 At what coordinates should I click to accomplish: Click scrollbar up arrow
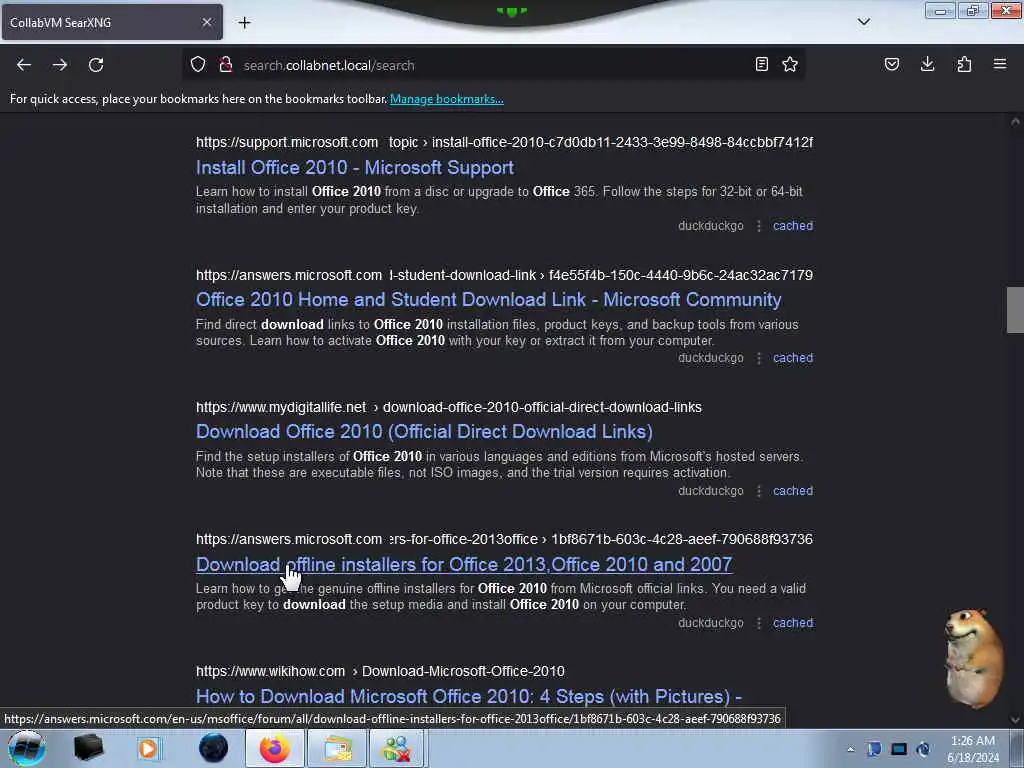pos(1015,121)
